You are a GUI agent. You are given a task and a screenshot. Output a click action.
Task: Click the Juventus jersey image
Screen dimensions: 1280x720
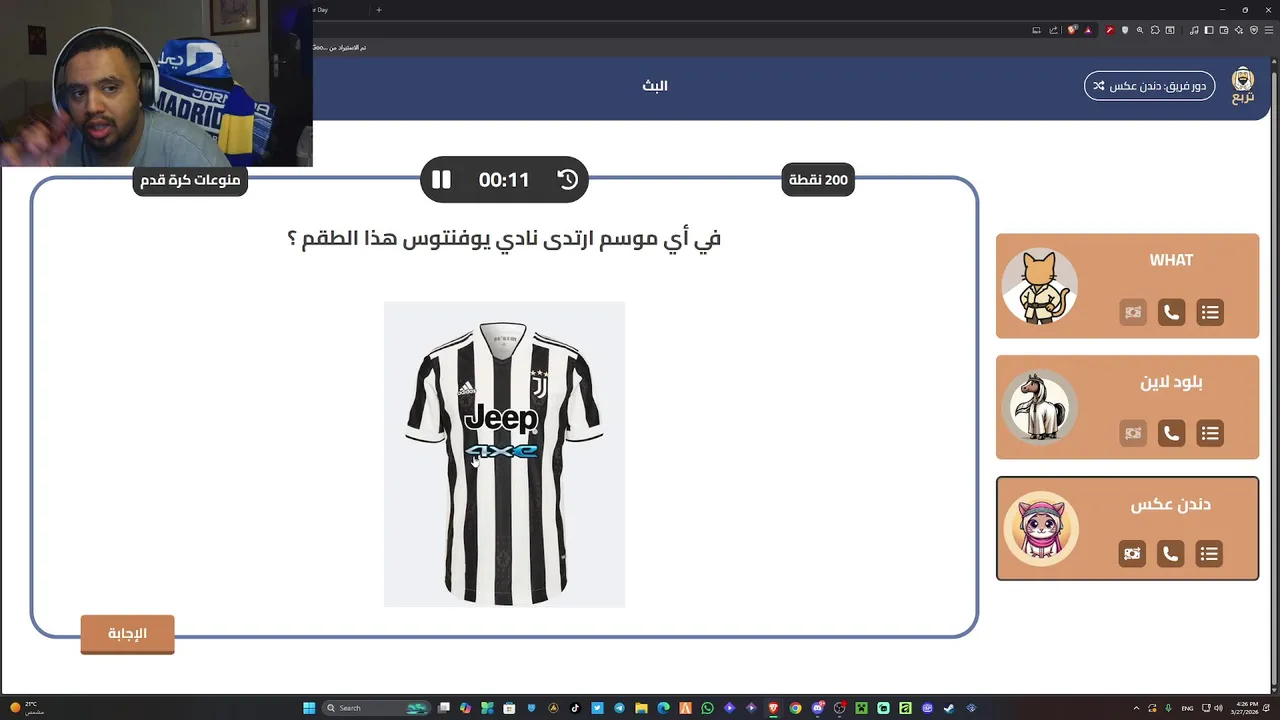tap(504, 454)
